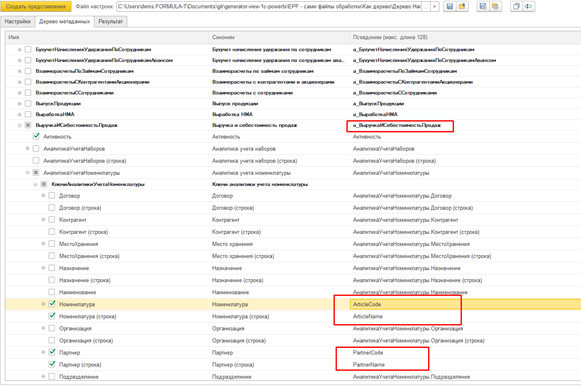The image size is (581, 387).
Task: Expand the МестоХранения node
Action: point(43,244)
